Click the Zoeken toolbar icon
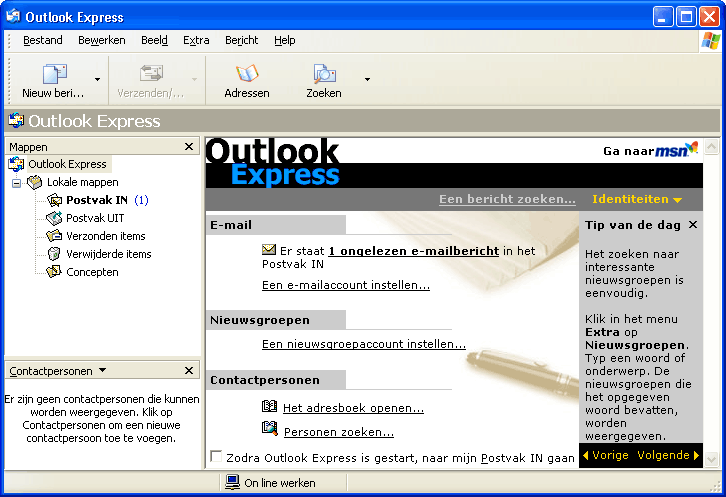 coord(324,74)
